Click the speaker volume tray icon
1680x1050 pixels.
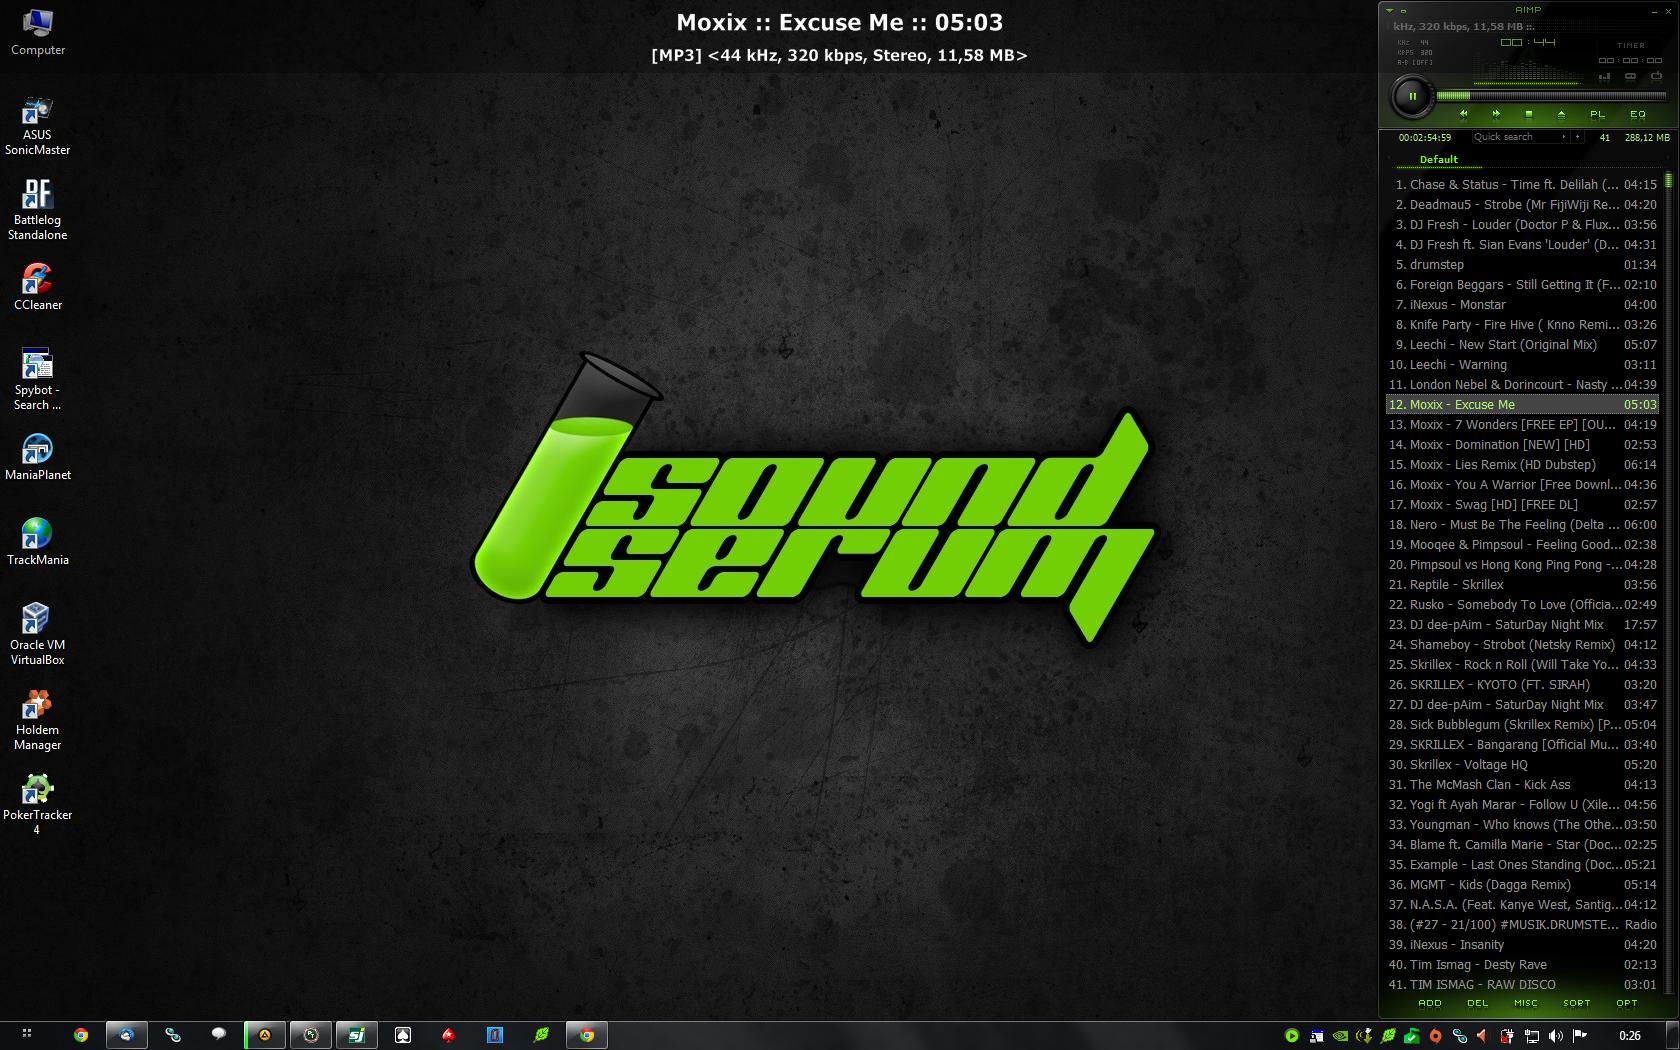[x=1556, y=1035]
